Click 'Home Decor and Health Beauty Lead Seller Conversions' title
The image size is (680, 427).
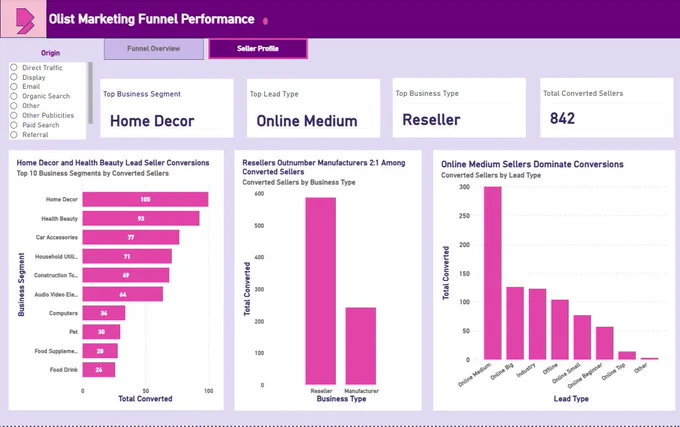point(113,163)
